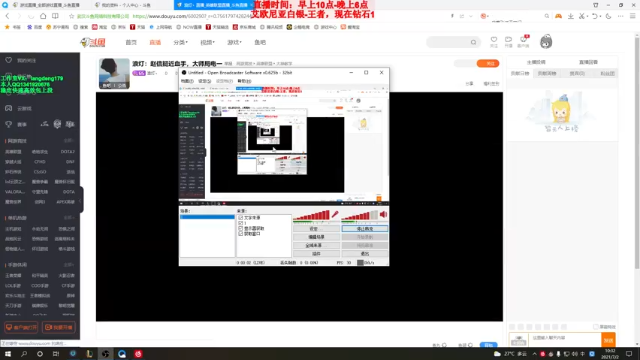The height and width of the screenshot is (360, 640).
Task: Open the 百度 bookmark in the bookmarks bar
Action: click(34, 27)
